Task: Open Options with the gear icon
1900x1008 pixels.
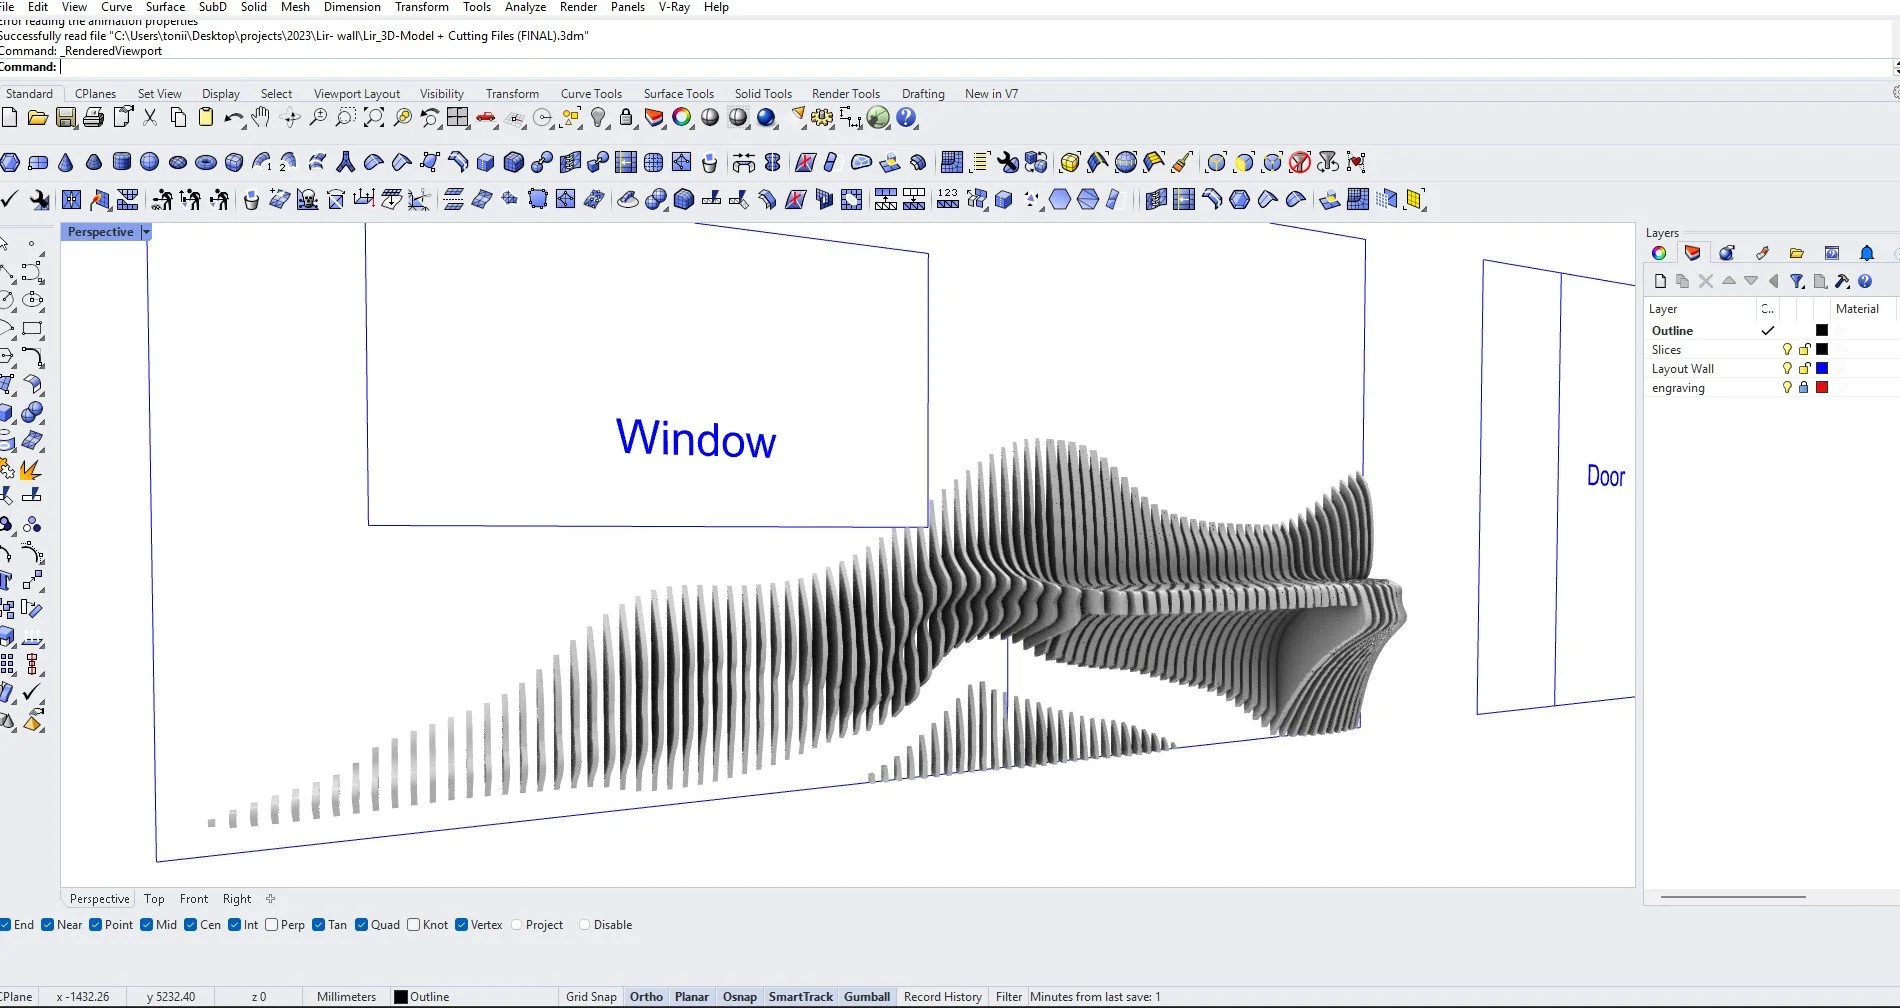Action: 822,118
